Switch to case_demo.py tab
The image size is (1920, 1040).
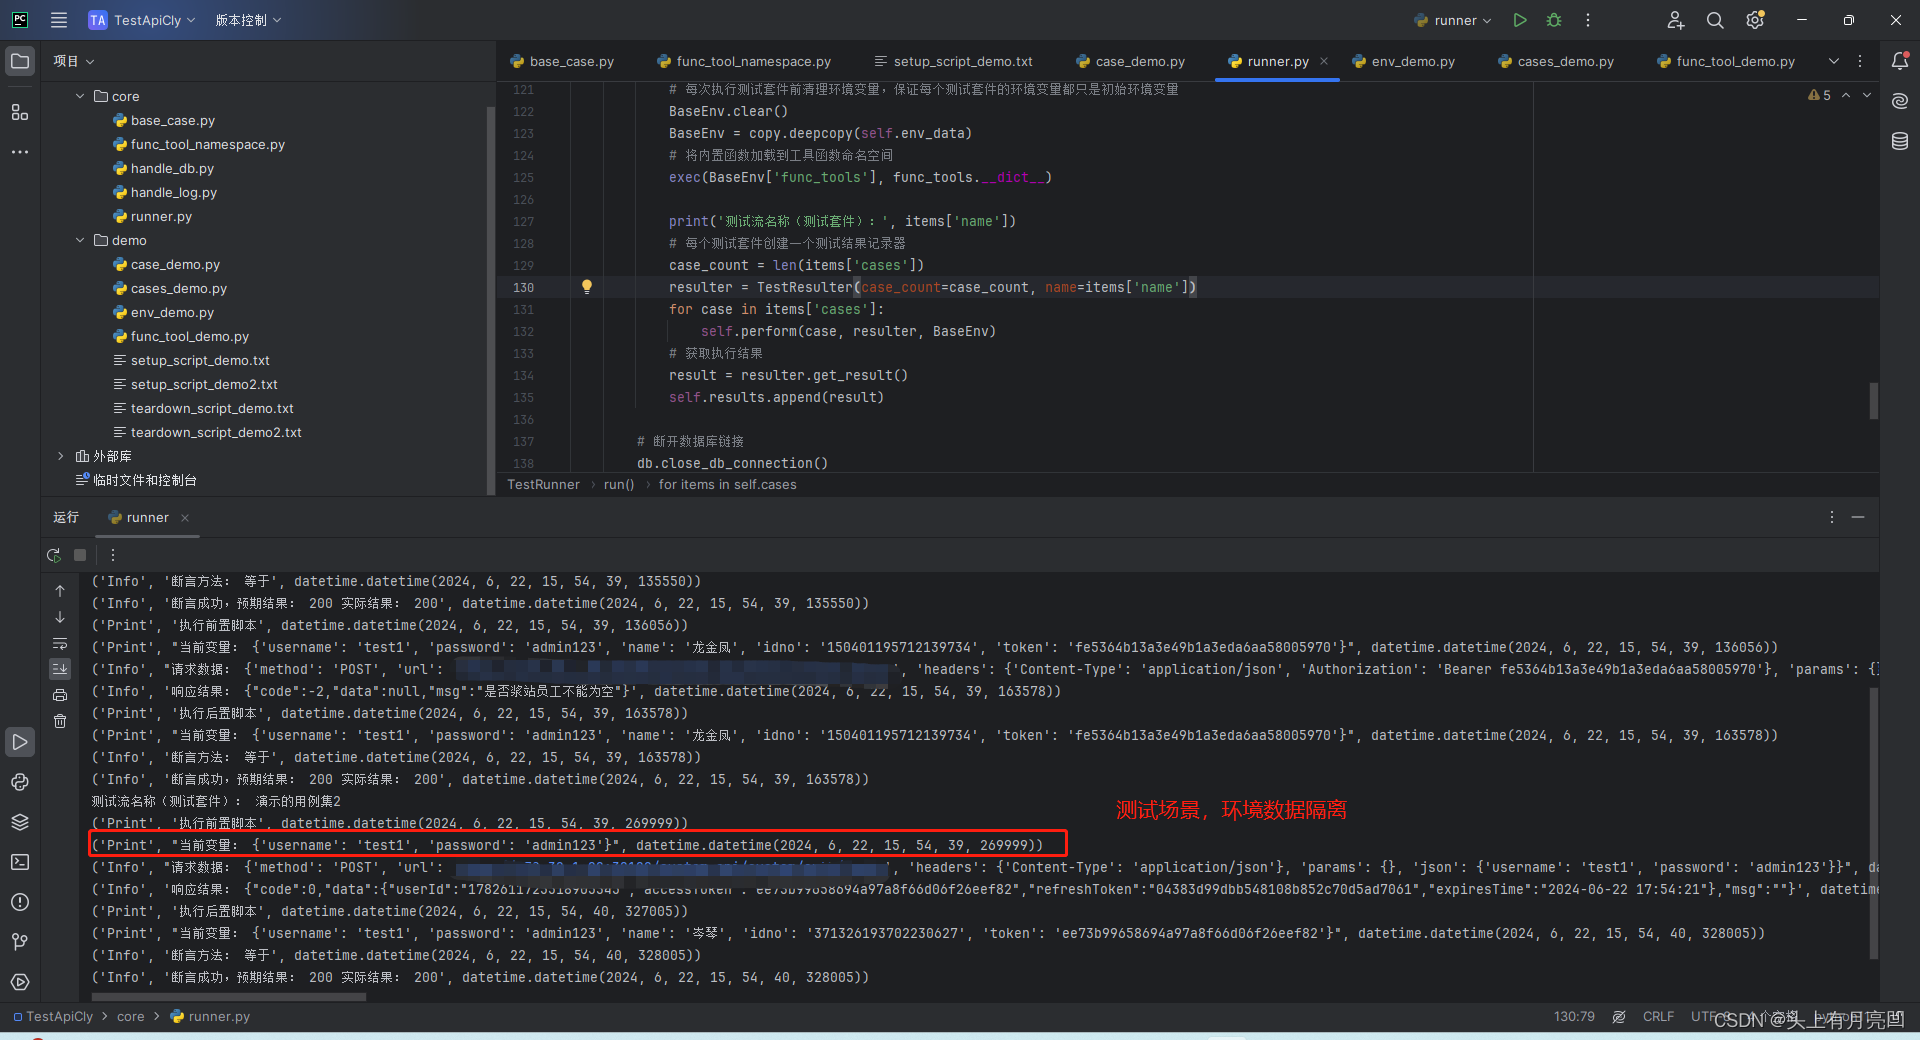pyautogui.click(x=1131, y=61)
